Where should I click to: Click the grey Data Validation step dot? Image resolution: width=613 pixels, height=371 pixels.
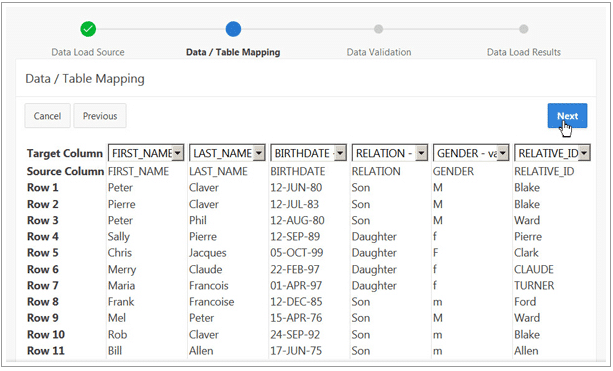point(378,29)
